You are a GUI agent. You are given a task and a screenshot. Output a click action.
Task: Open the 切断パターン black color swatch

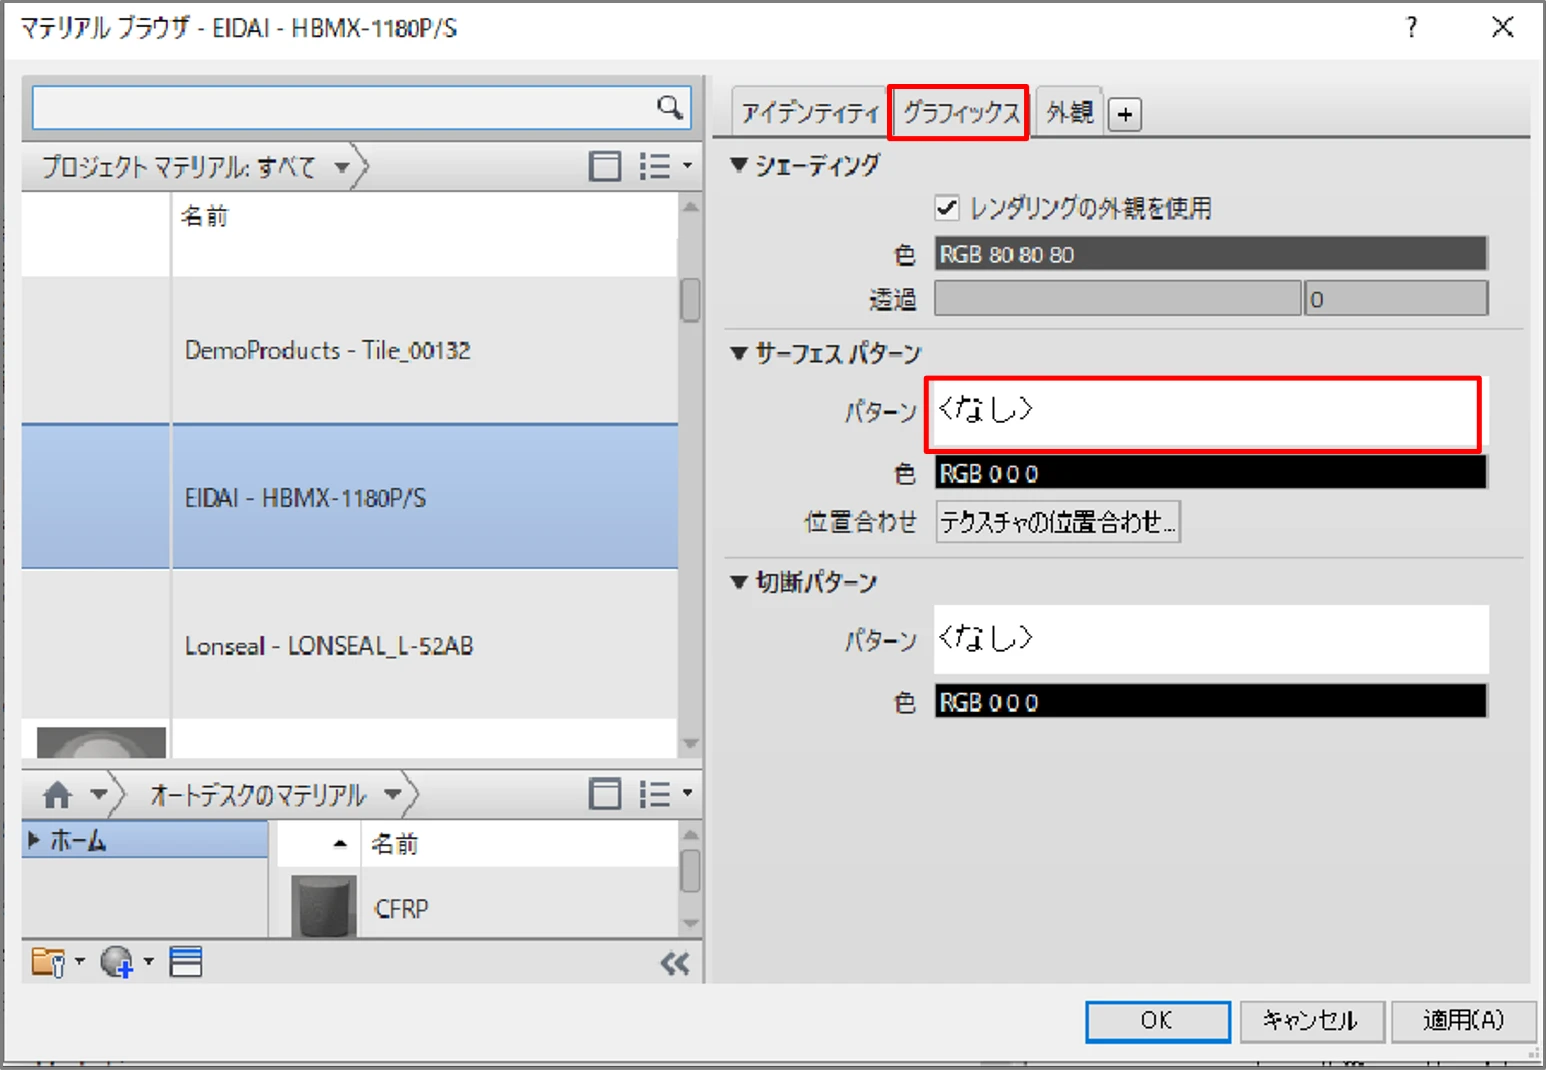pyautogui.click(x=1211, y=702)
